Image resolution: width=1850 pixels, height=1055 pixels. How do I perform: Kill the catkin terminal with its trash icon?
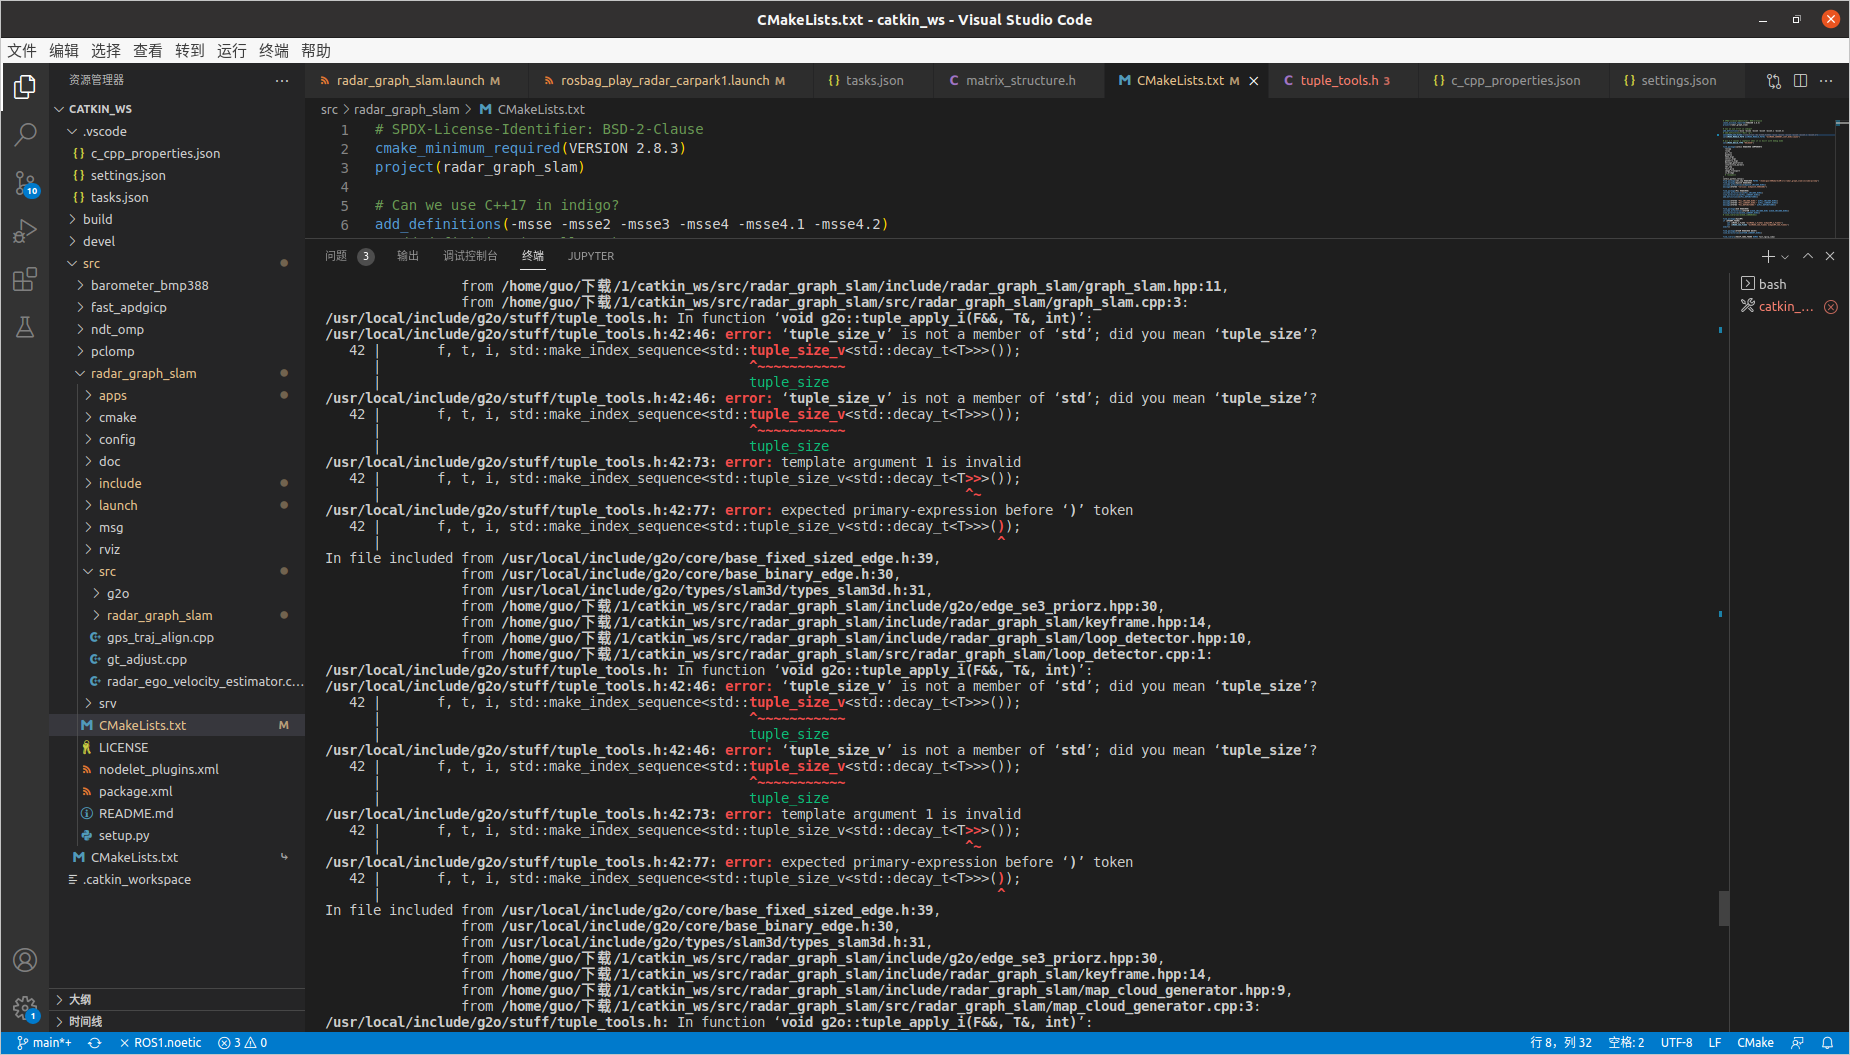1833,307
